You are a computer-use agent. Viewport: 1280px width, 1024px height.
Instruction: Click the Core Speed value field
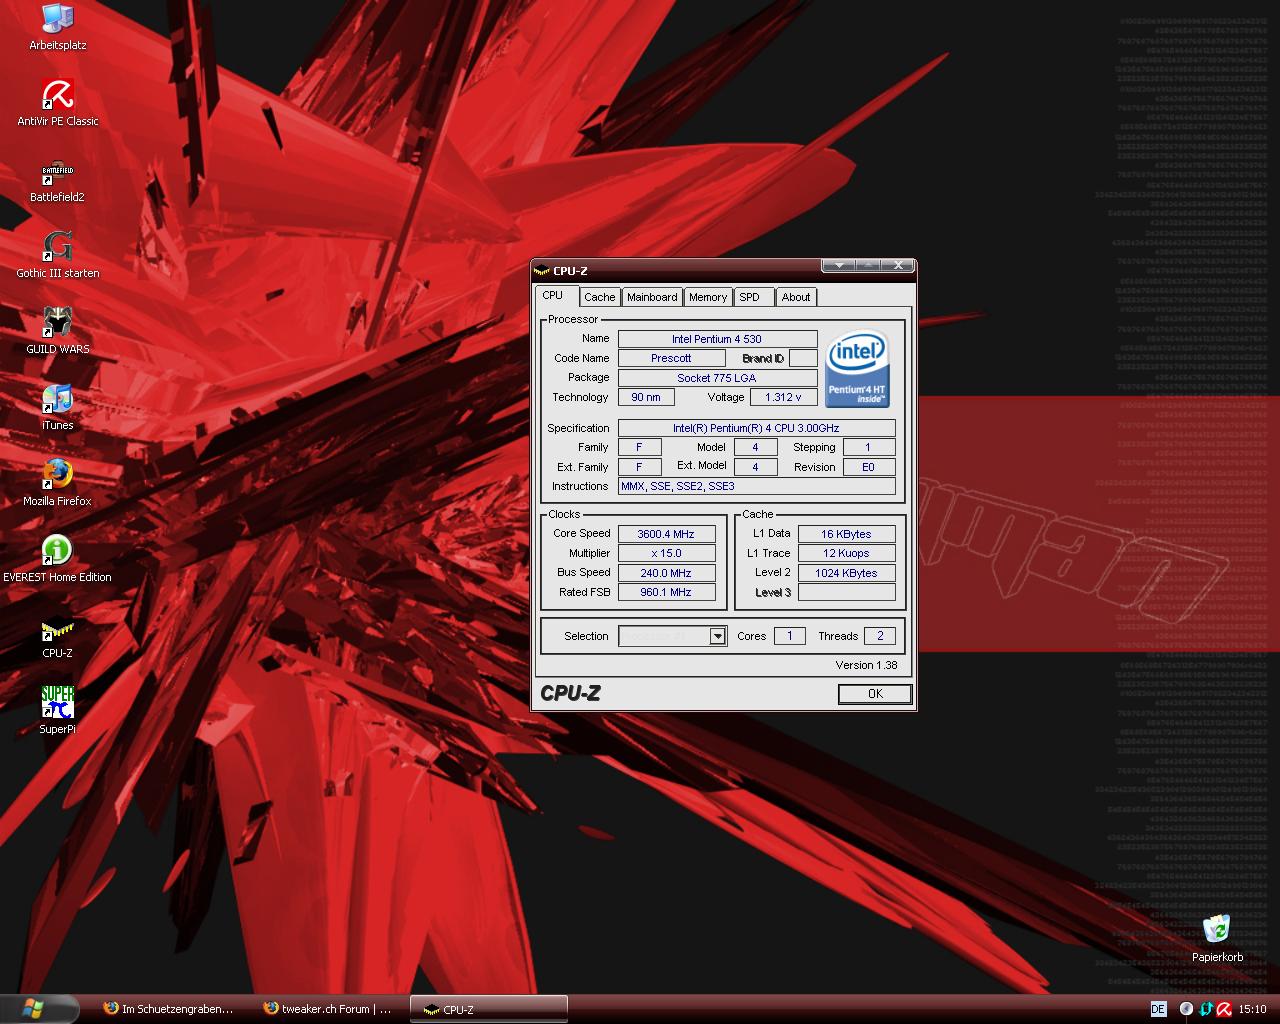pyautogui.click(x=666, y=534)
